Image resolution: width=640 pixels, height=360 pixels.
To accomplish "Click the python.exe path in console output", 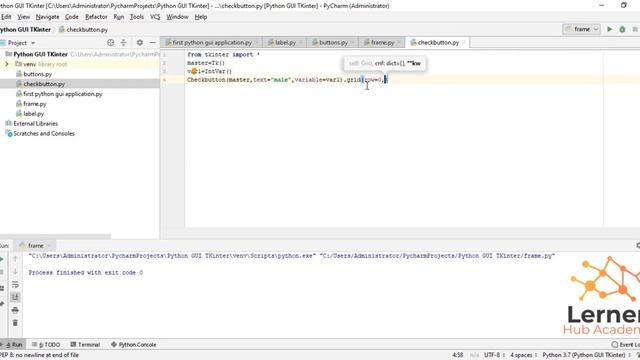I will 172,256.
